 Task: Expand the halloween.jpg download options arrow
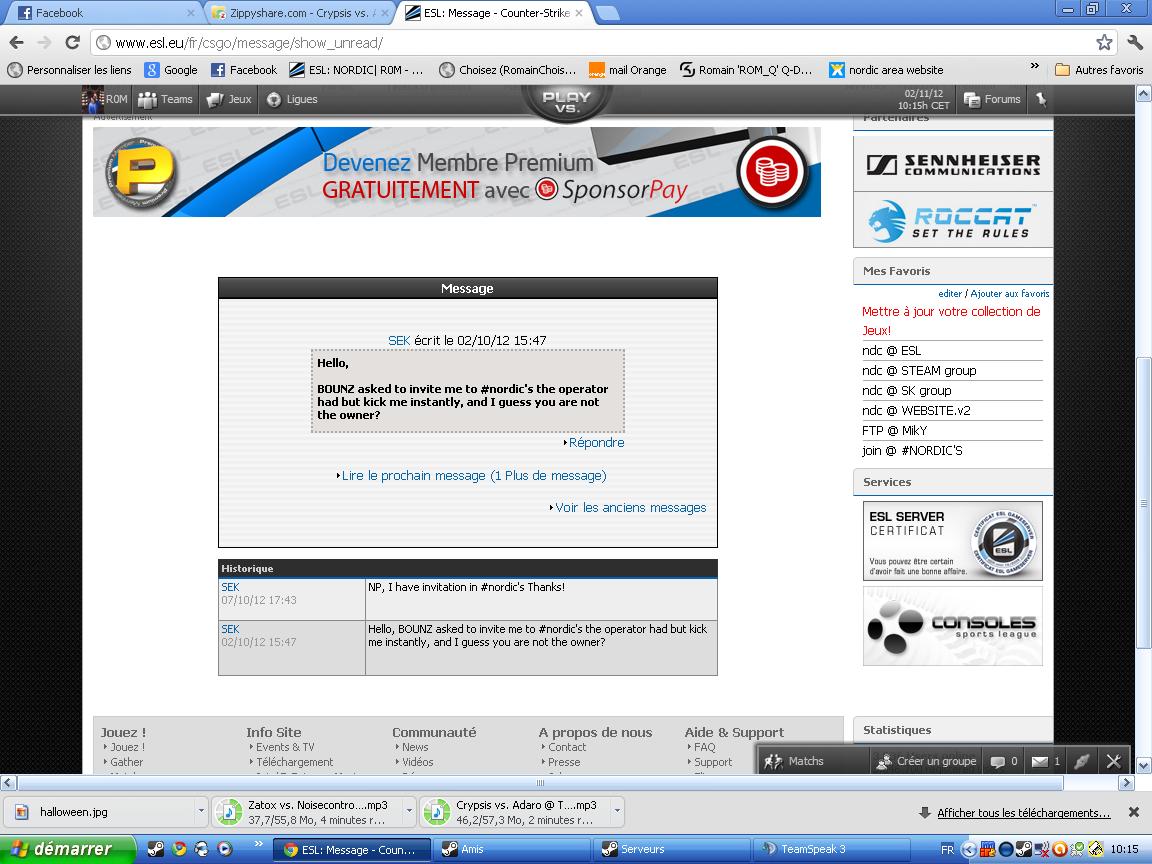pyautogui.click(x=201, y=812)
